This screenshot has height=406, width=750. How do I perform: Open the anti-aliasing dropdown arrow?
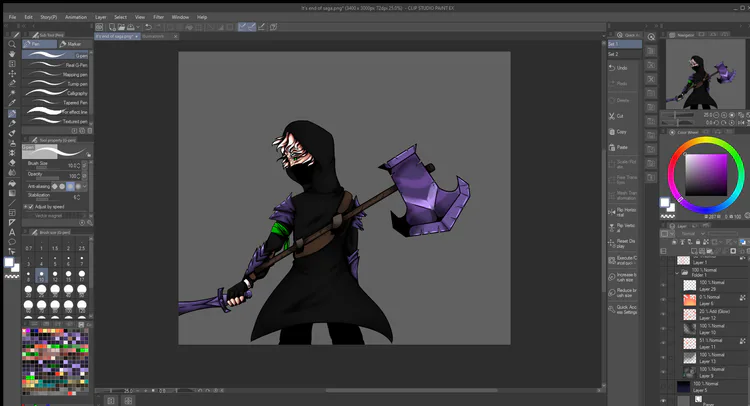tap(85, 186)
